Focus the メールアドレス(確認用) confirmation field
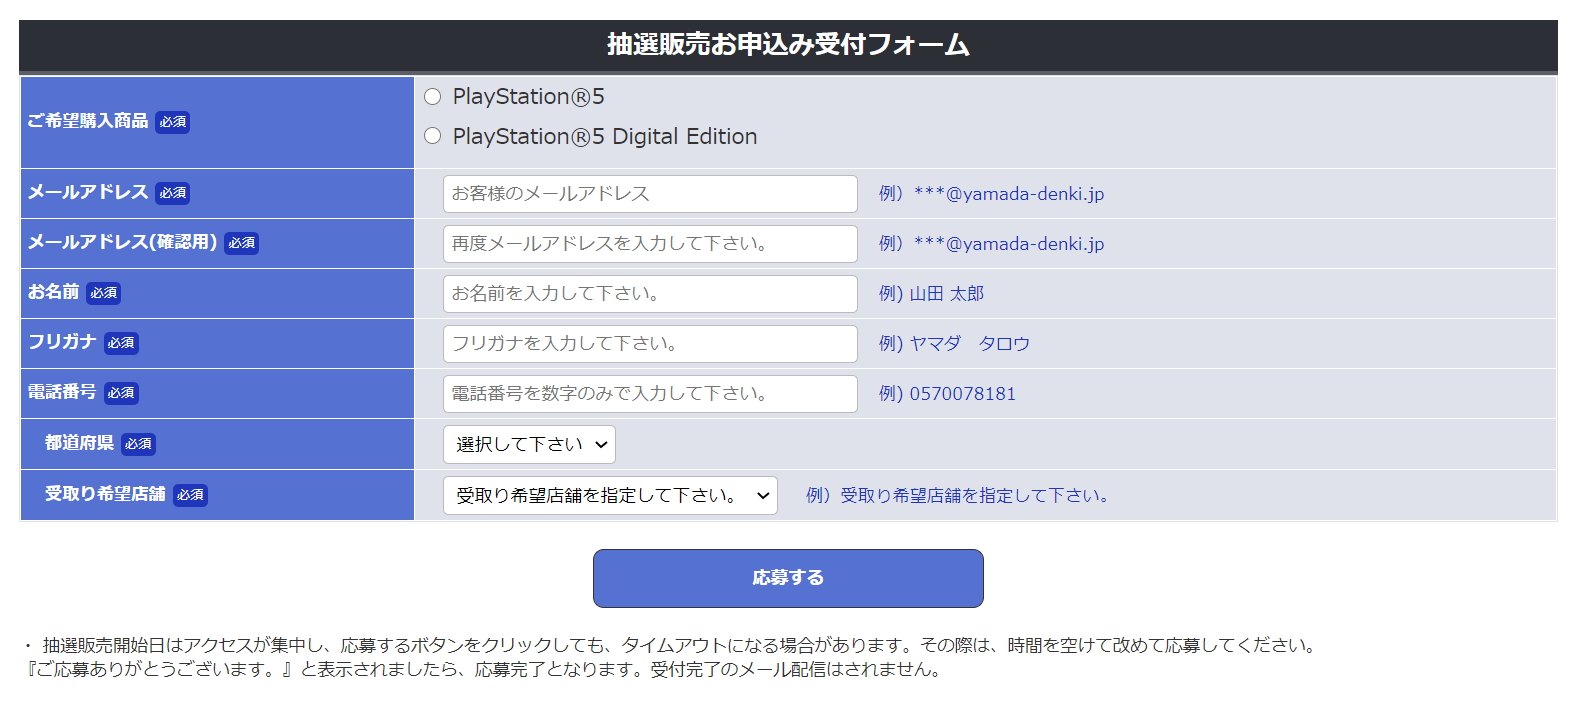The height and width of the screenshot is (714, 1584). click(650, 244)
